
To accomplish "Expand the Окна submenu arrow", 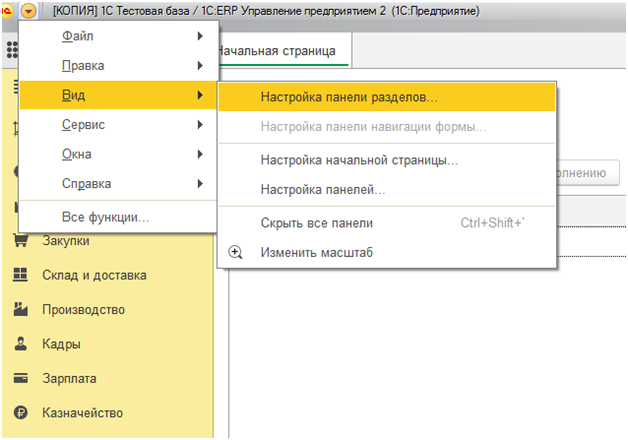I will 200,154.
